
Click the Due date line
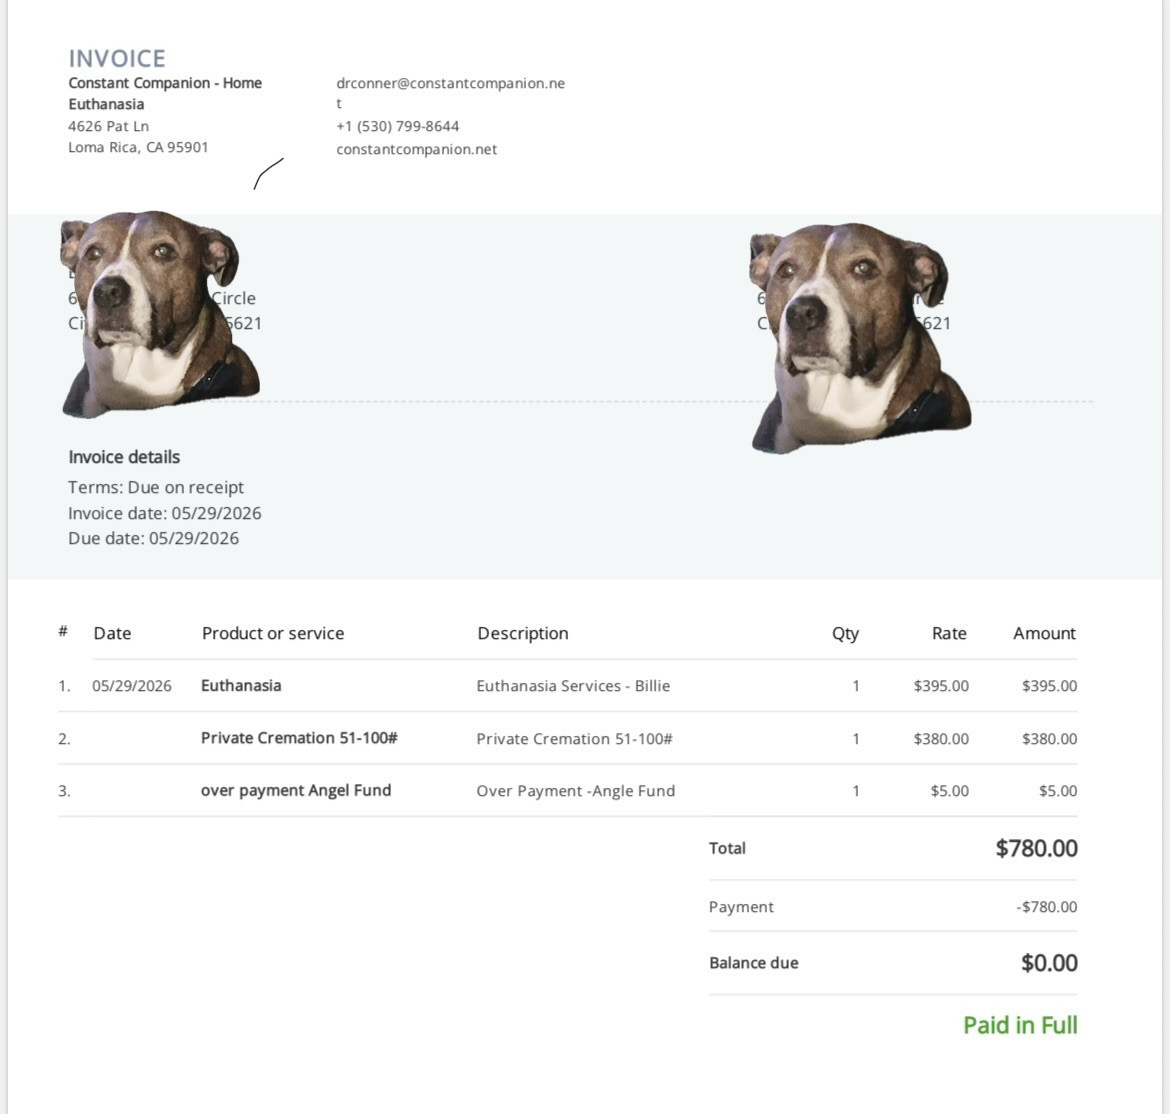point(154,539)
